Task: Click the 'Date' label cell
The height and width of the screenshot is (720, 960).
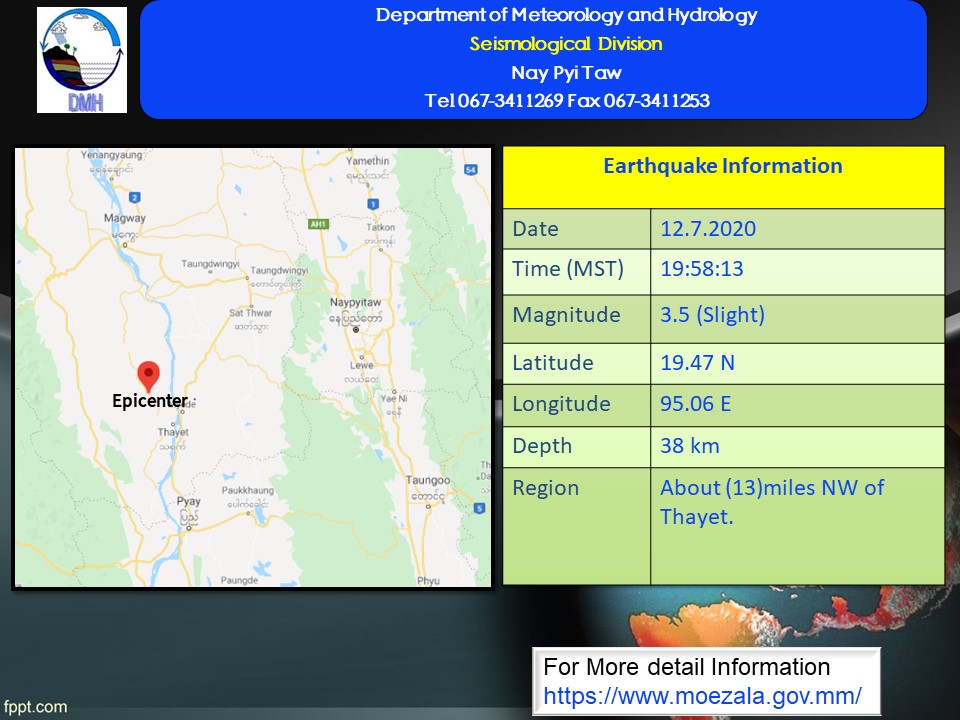Action: (577, 229)
